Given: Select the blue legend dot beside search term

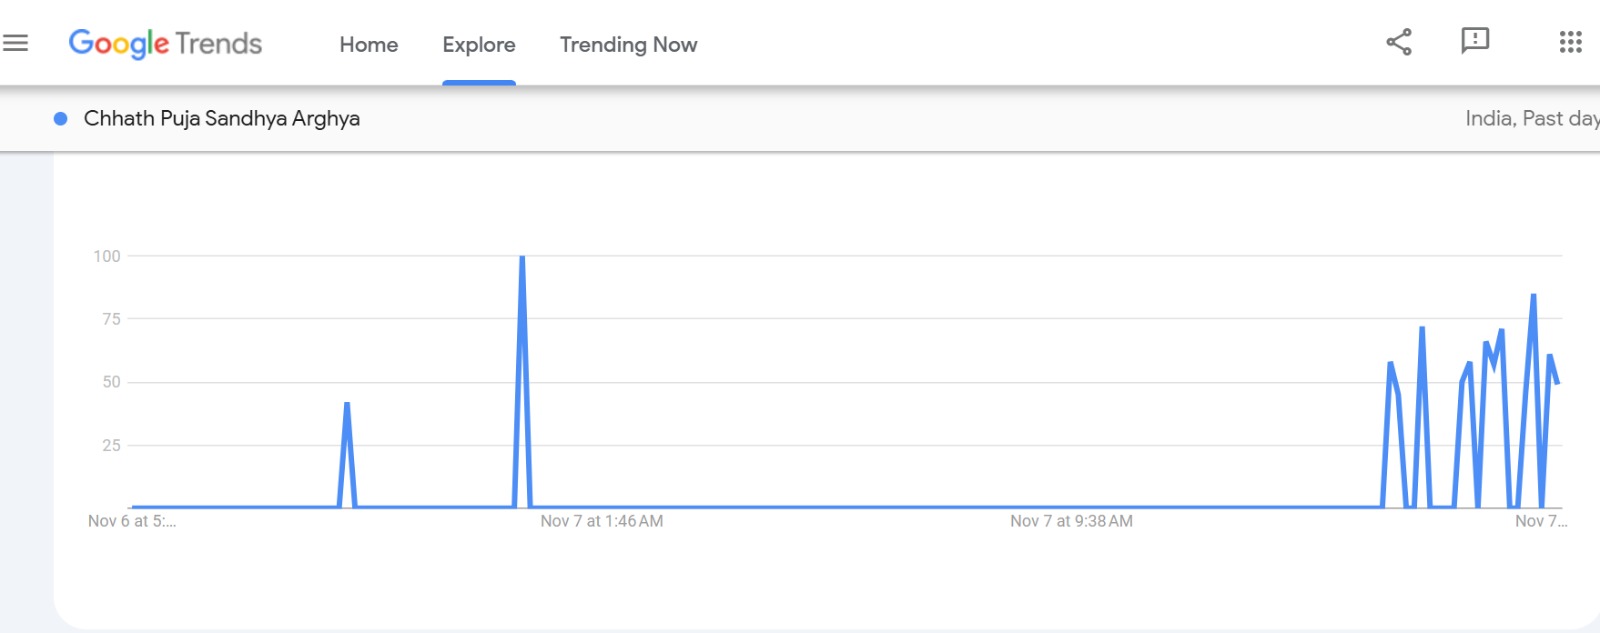Looking at the screenshot, I should [x=60, y=118].
